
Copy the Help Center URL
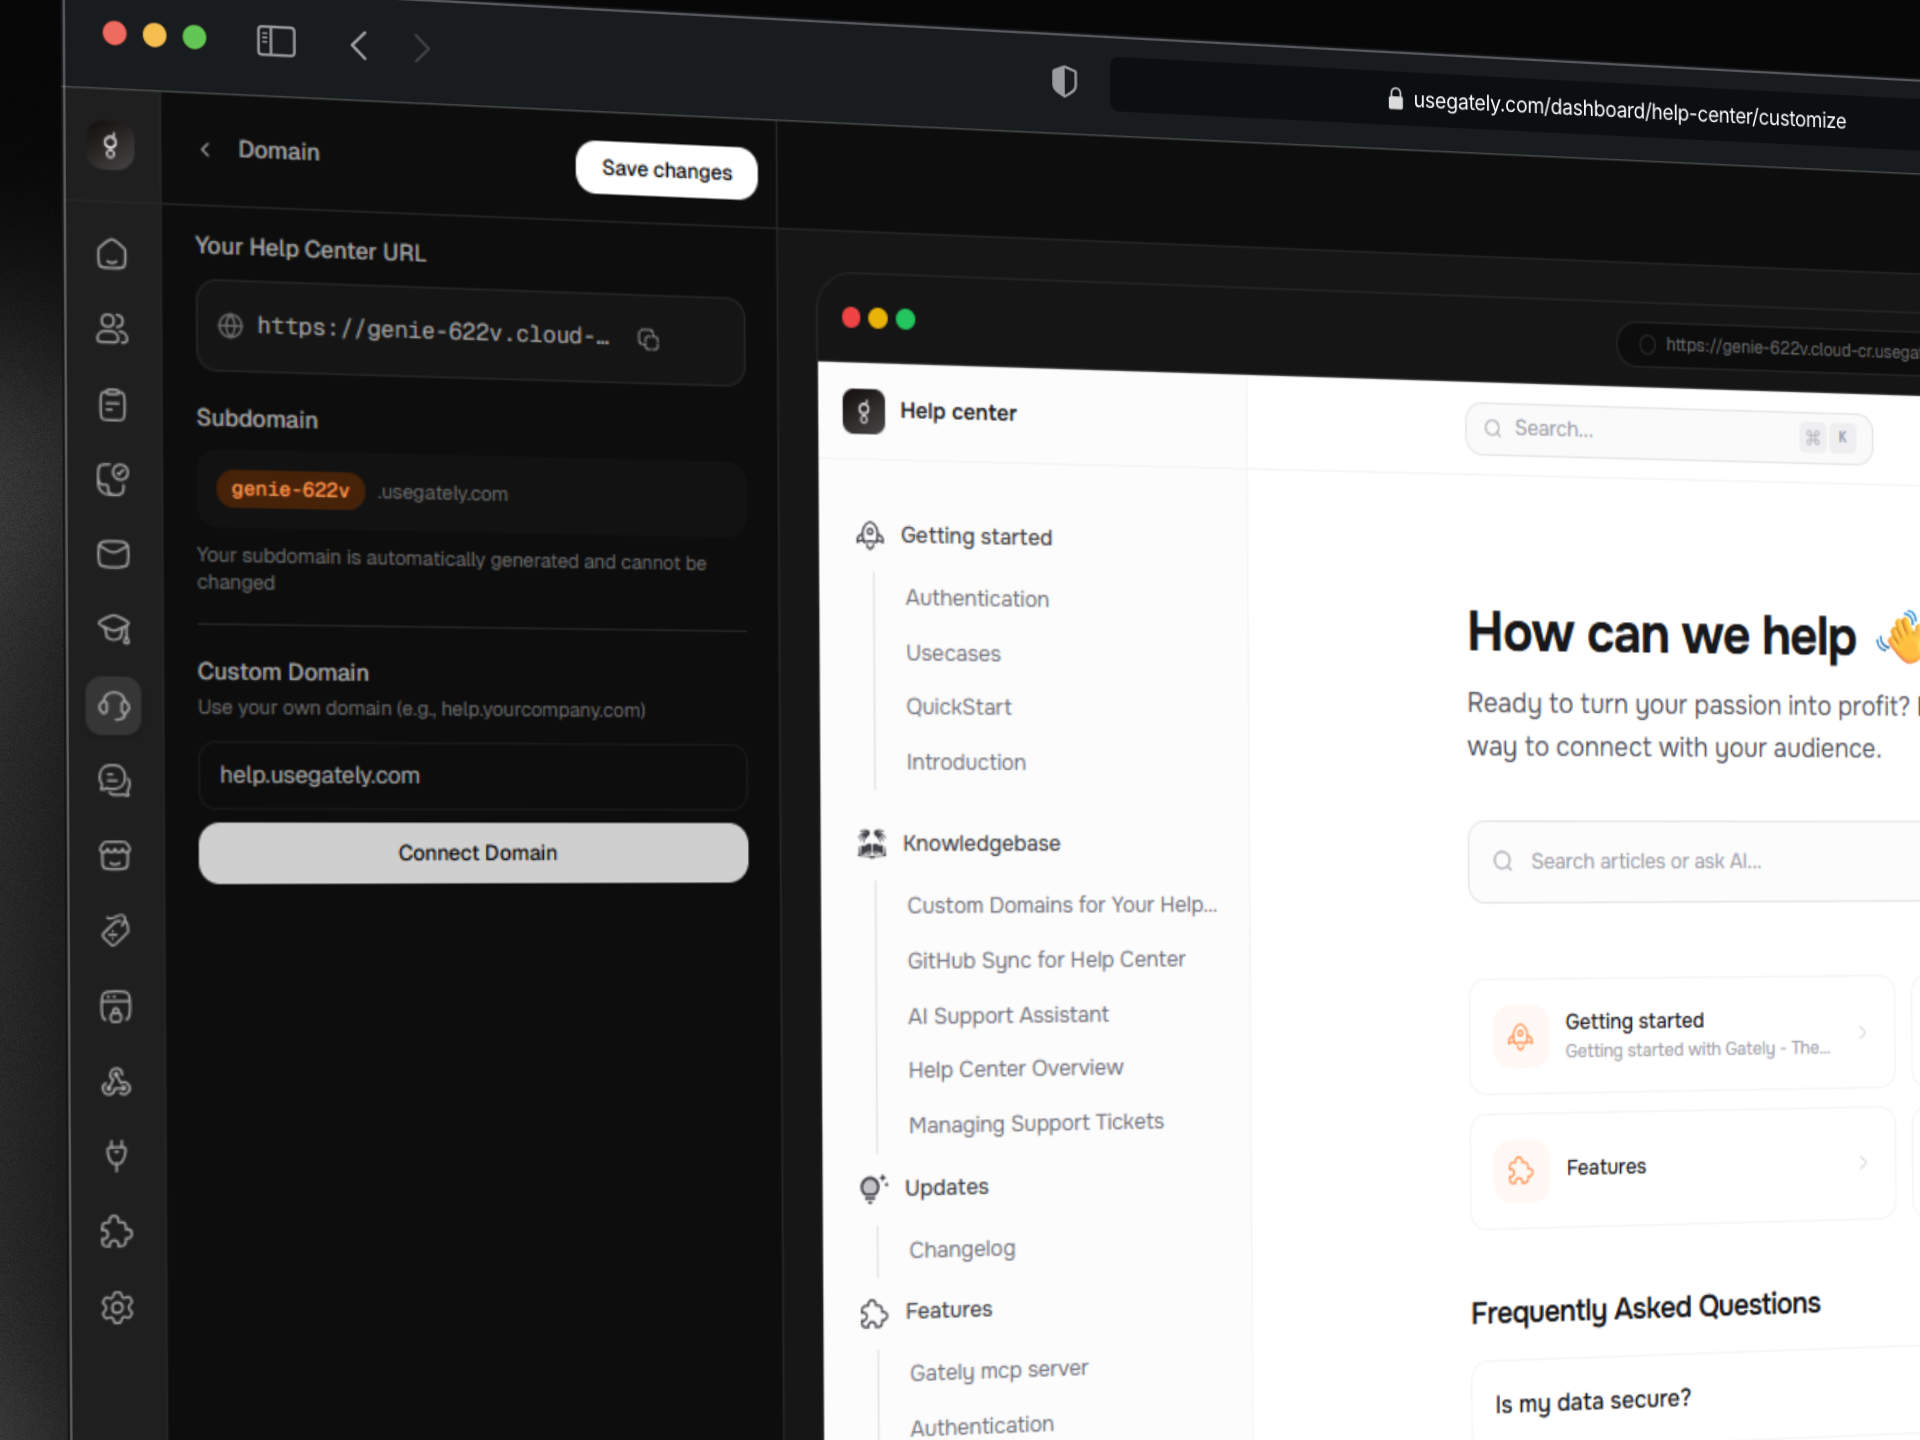point(648,340)
